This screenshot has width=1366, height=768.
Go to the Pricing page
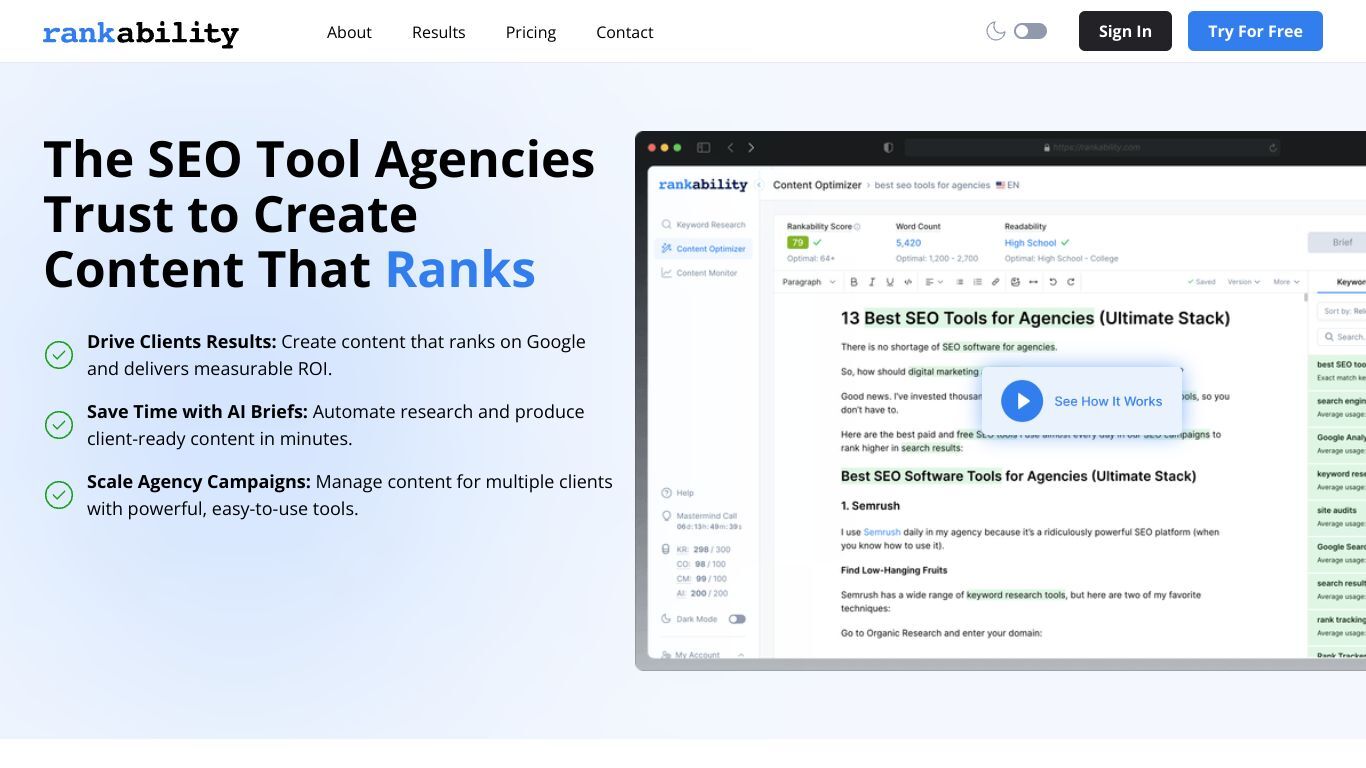click(531, 32)
